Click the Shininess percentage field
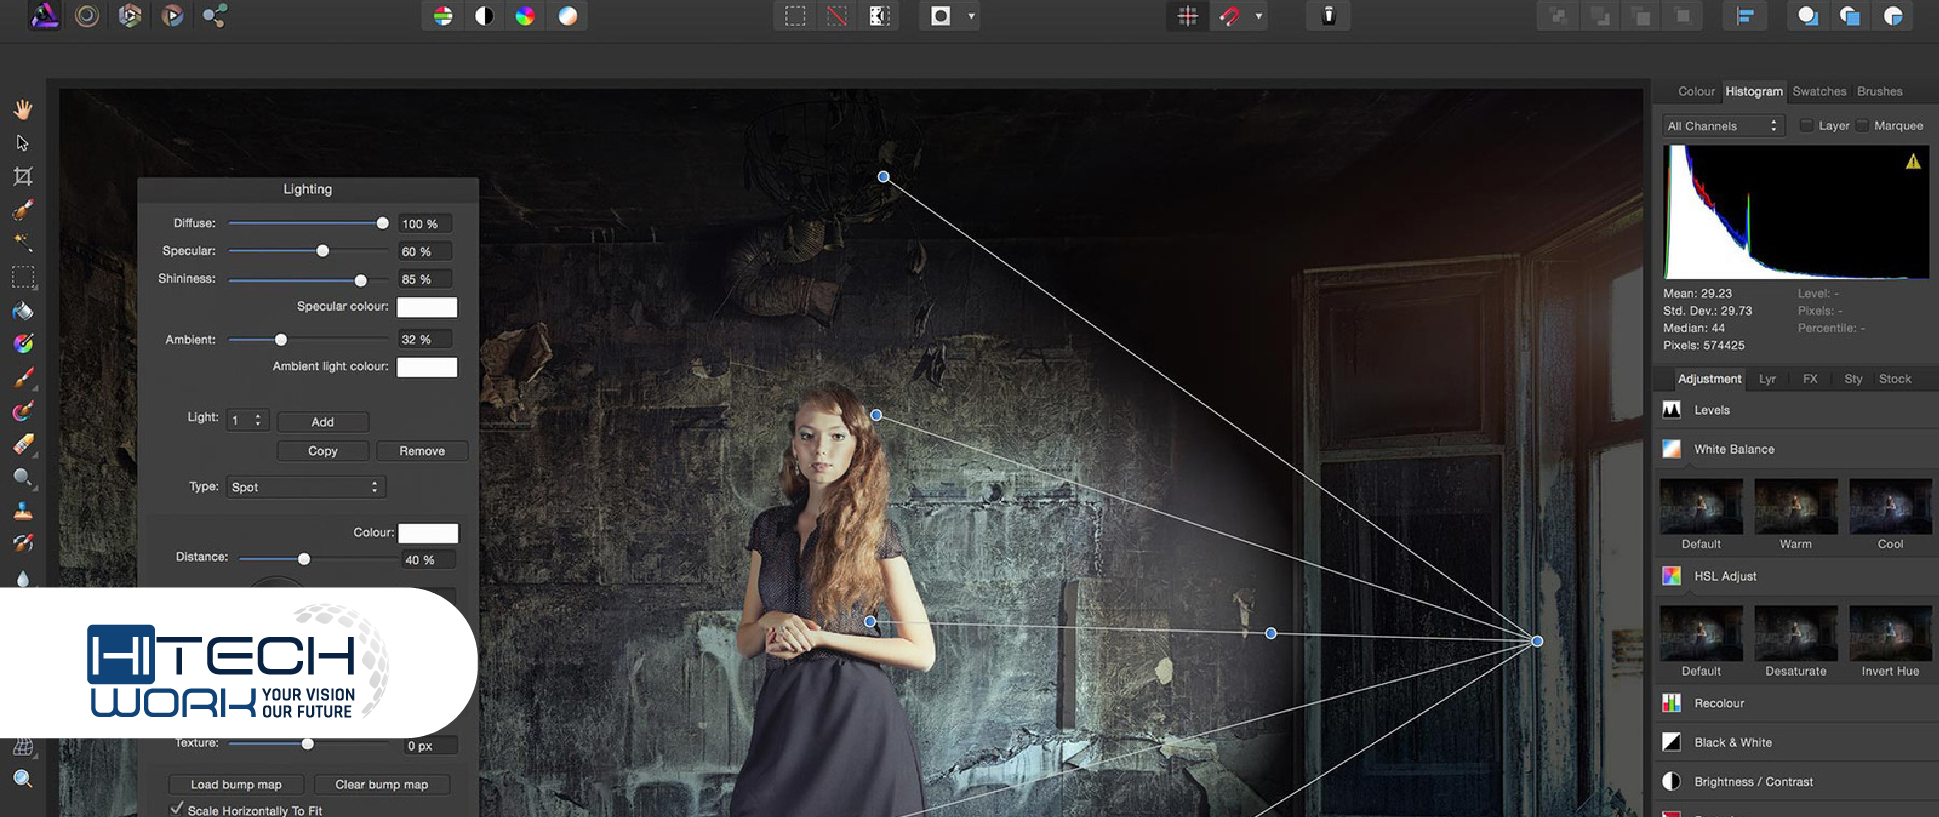Screen dimensions: 1939x817 tap(425, 279)
